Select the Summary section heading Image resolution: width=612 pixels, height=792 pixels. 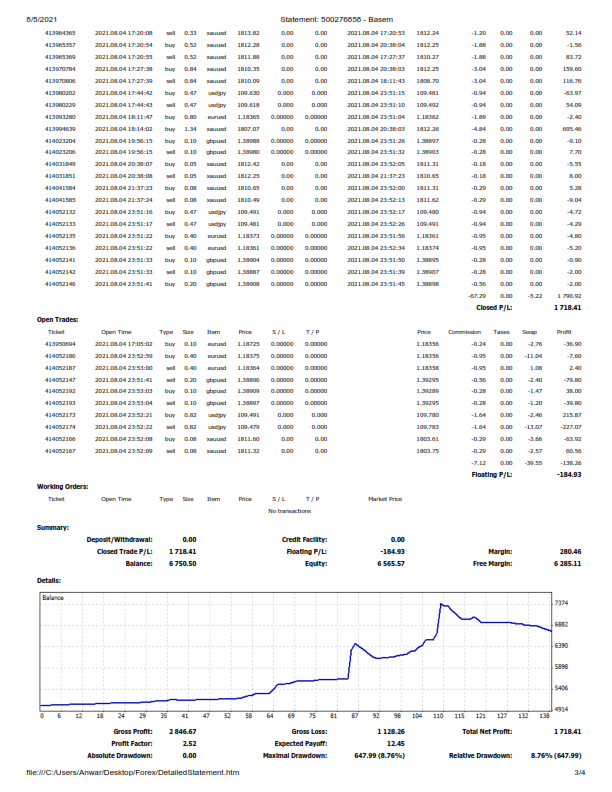point(53,528)
